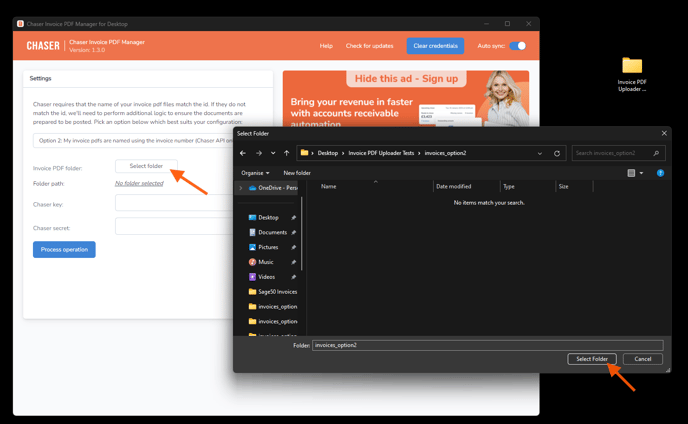Change the view layout icon

click(x=631, y=173)
